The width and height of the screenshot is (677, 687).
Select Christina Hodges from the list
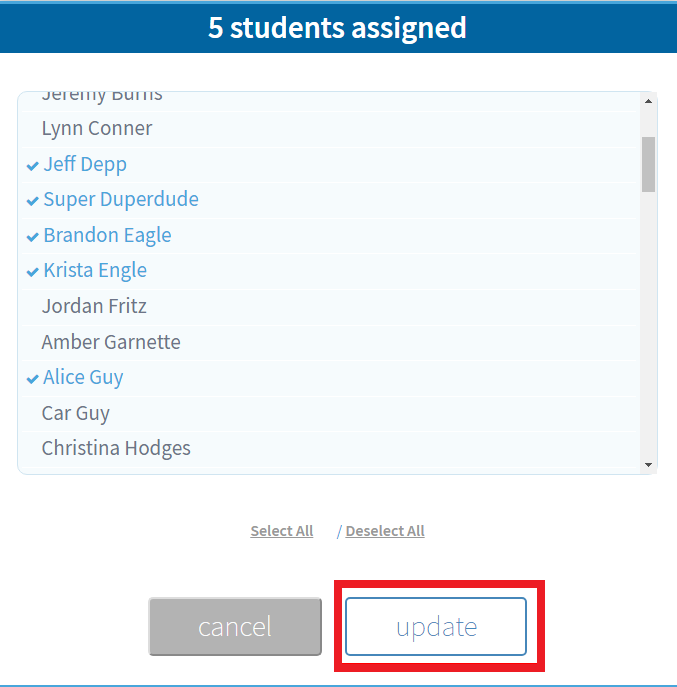(x=116, y=448)
